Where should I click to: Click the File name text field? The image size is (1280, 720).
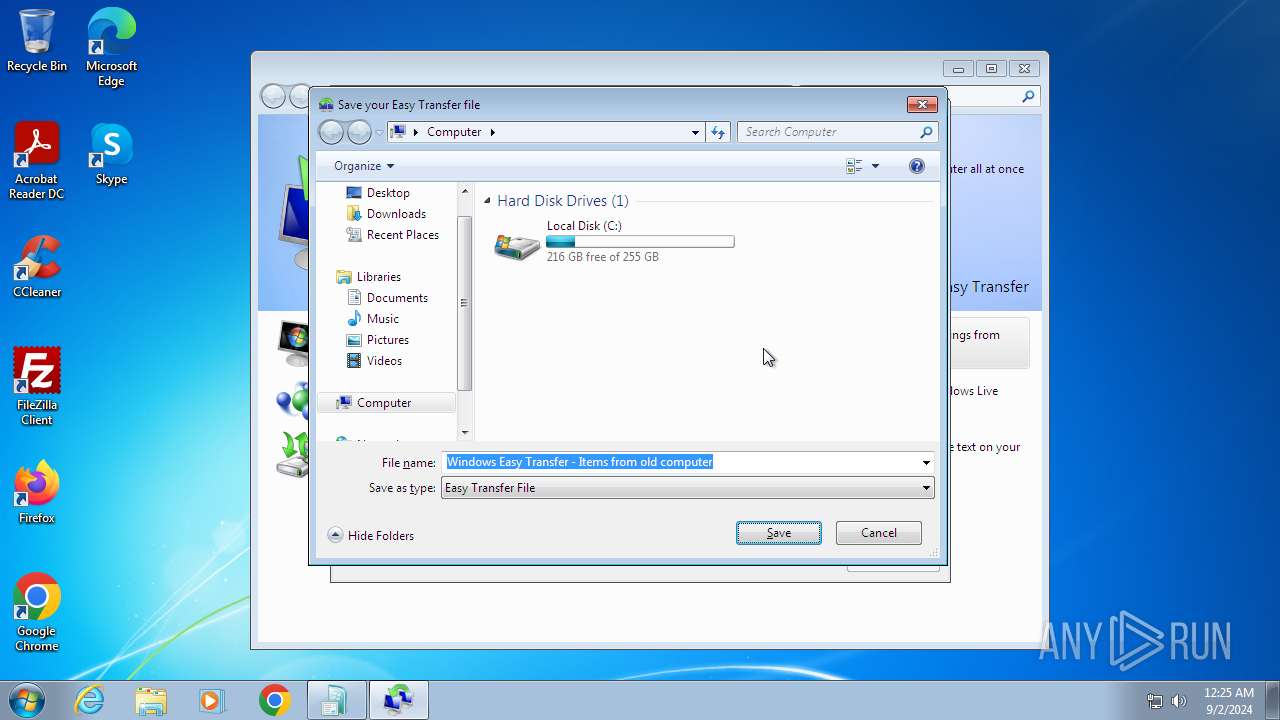tap(680, 462)
